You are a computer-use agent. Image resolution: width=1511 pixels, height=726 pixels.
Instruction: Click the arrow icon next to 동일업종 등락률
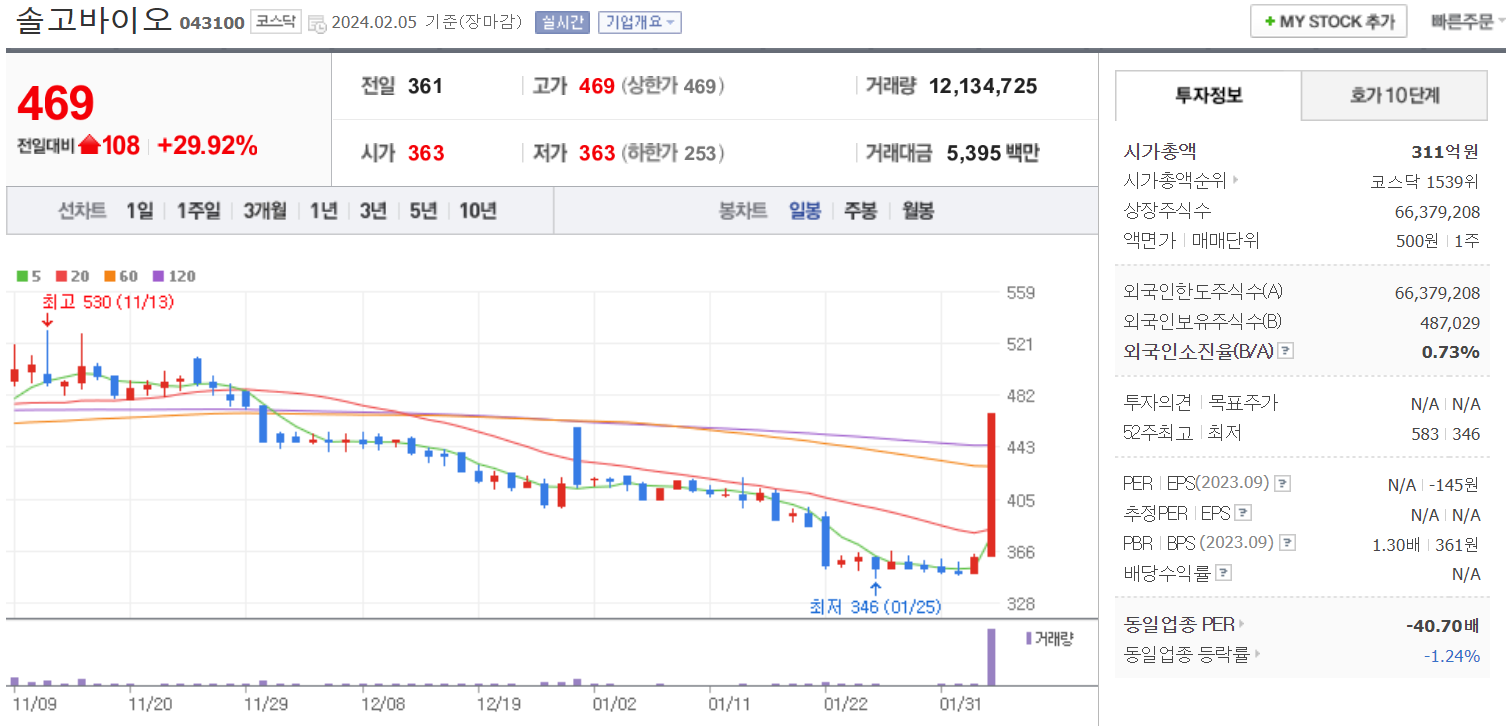1258,655
